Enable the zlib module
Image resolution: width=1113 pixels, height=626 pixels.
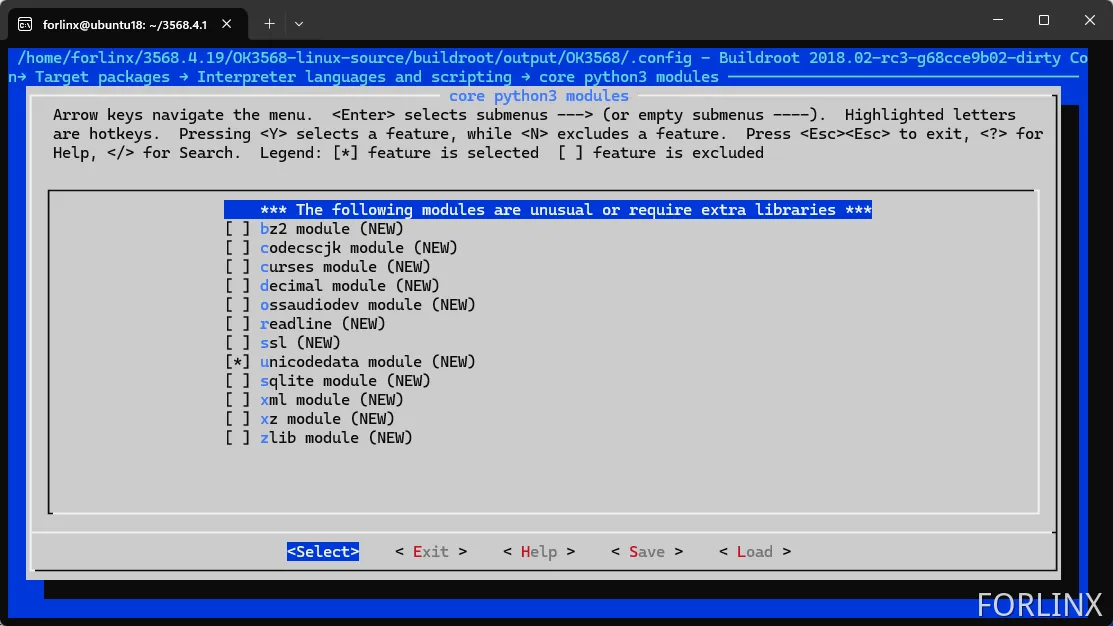pos(237,438)
